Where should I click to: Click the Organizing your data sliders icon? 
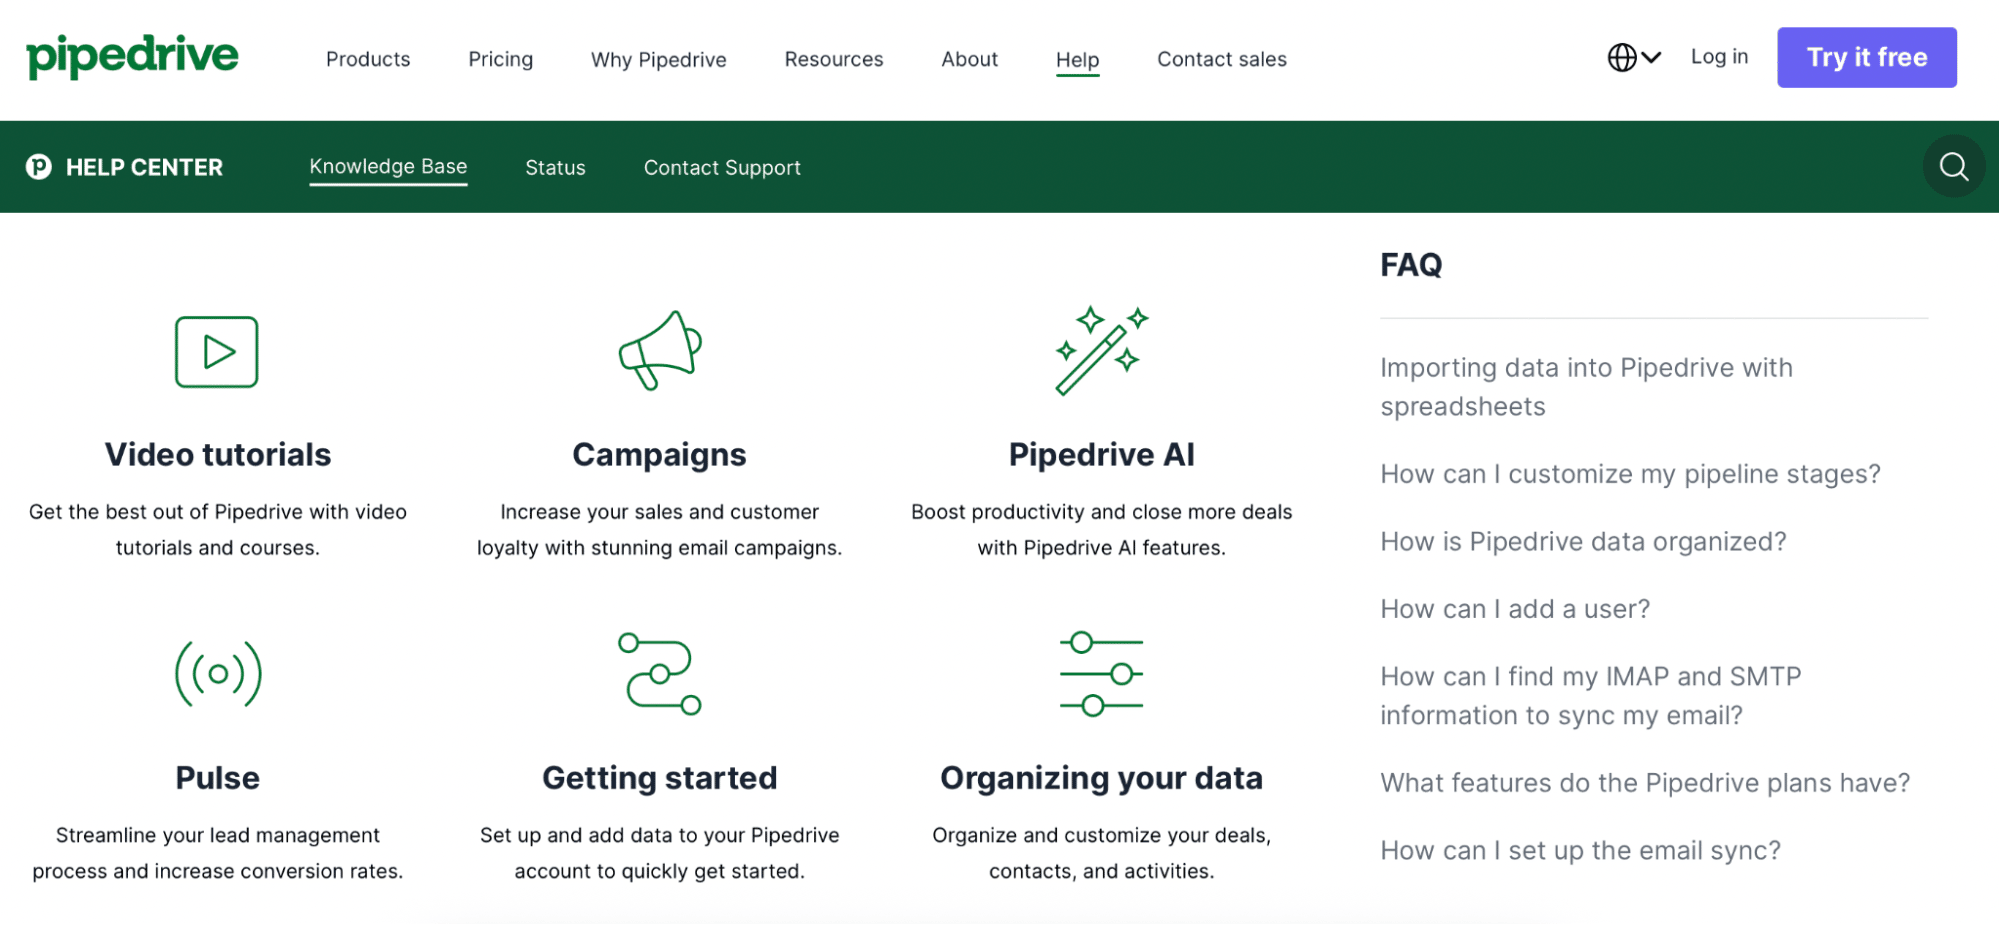1101,674
